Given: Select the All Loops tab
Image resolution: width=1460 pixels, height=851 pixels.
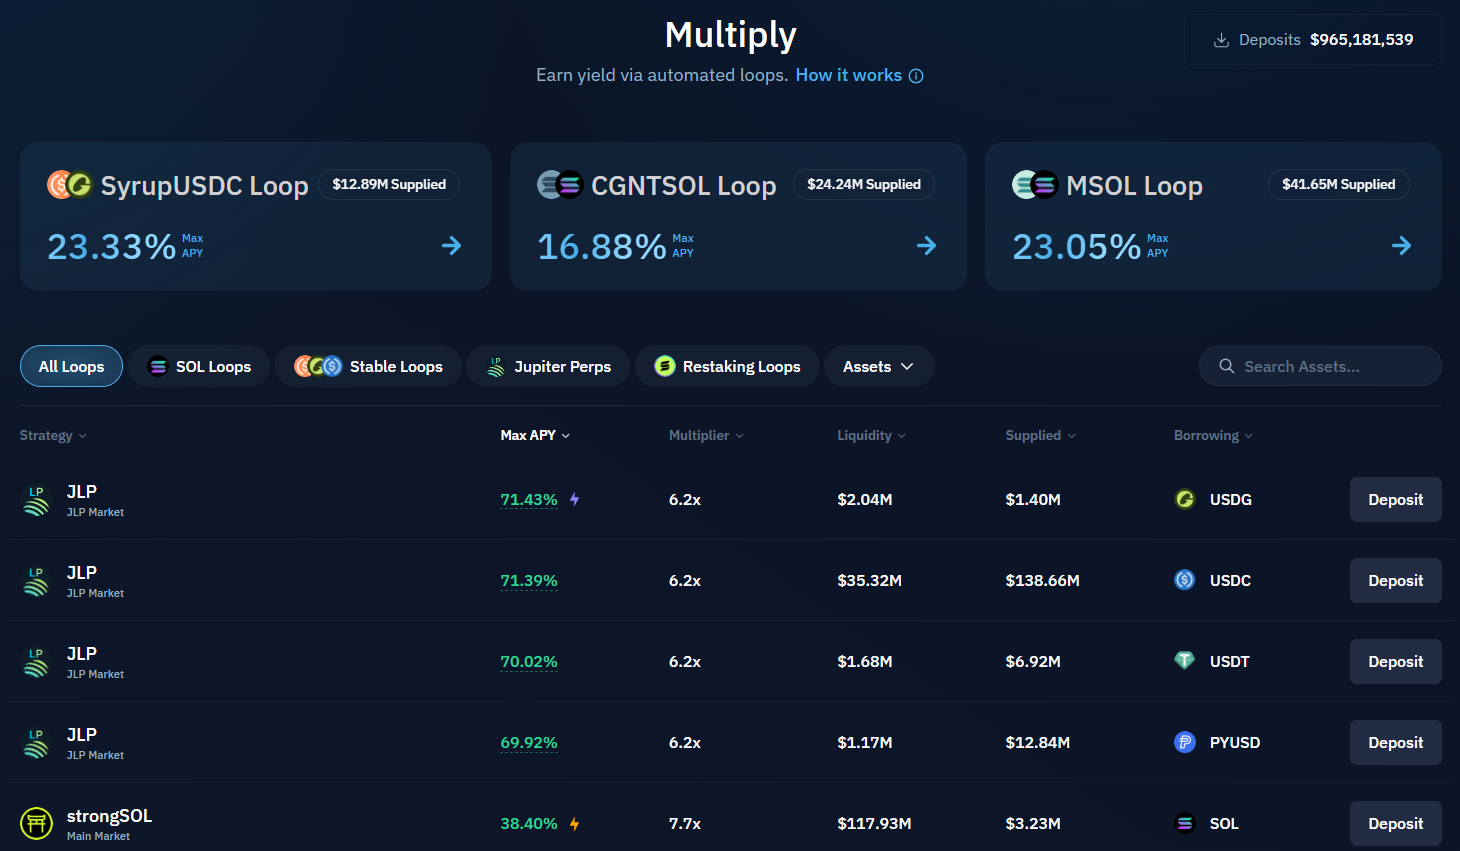Looking at the screenshot, I should 71,367.
